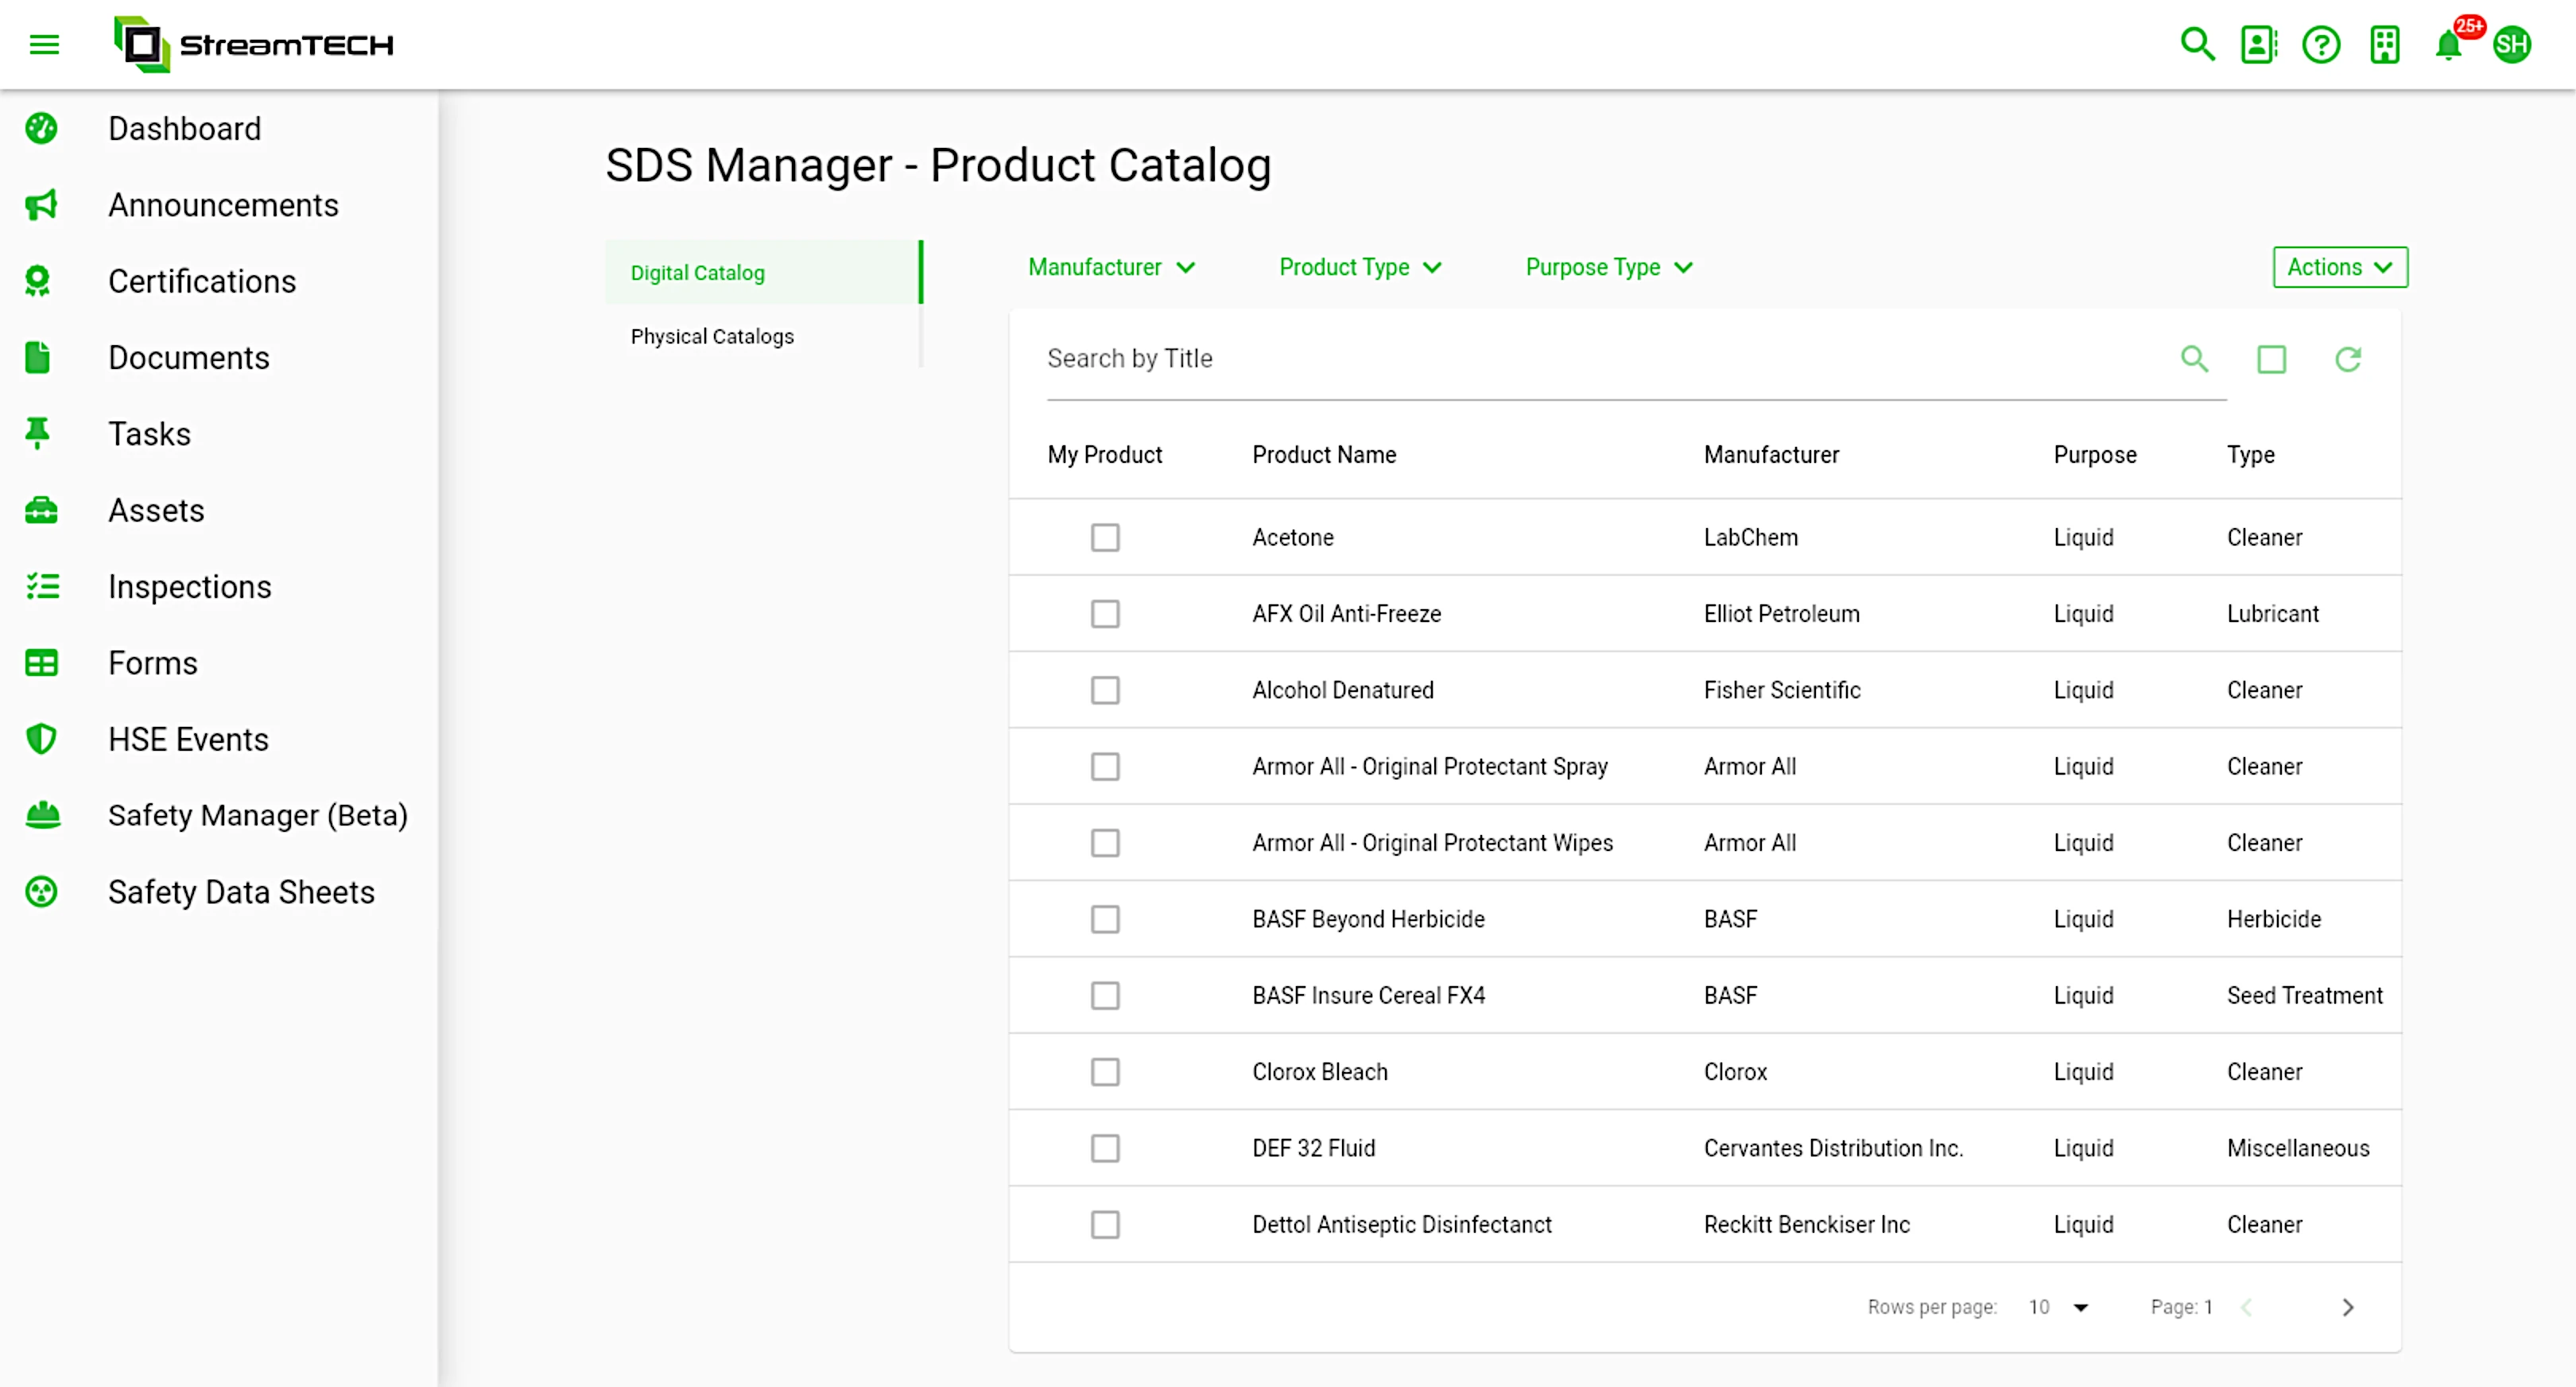Click the Purpose column header
This screenshot has width=2576, height=1387.
(2095, 454)
